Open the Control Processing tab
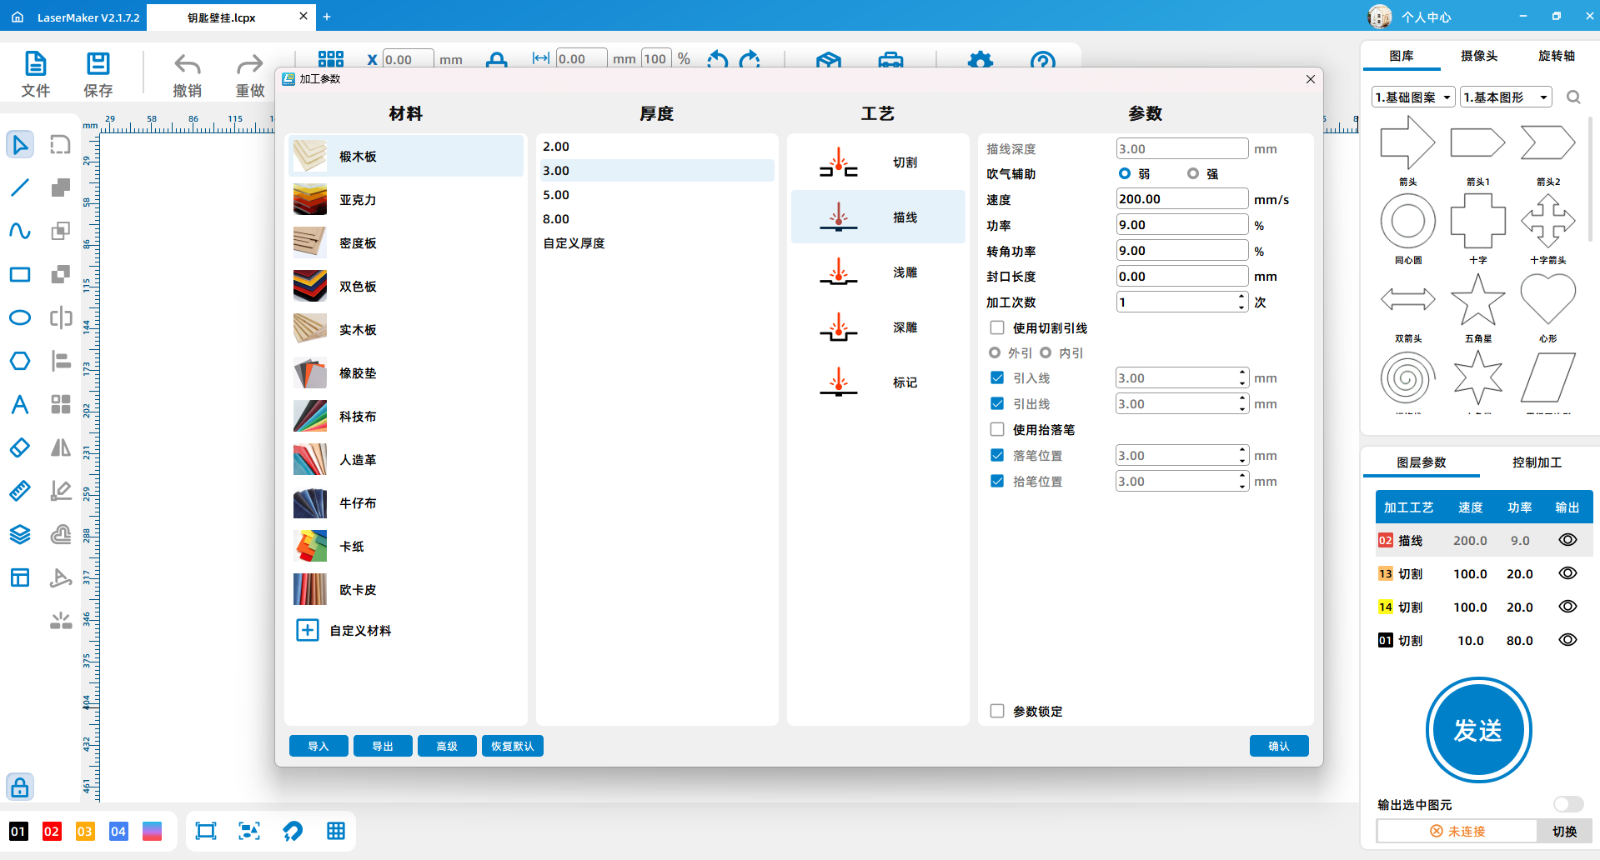This screenshot has width=1600, height=860. pos(1536,462)
